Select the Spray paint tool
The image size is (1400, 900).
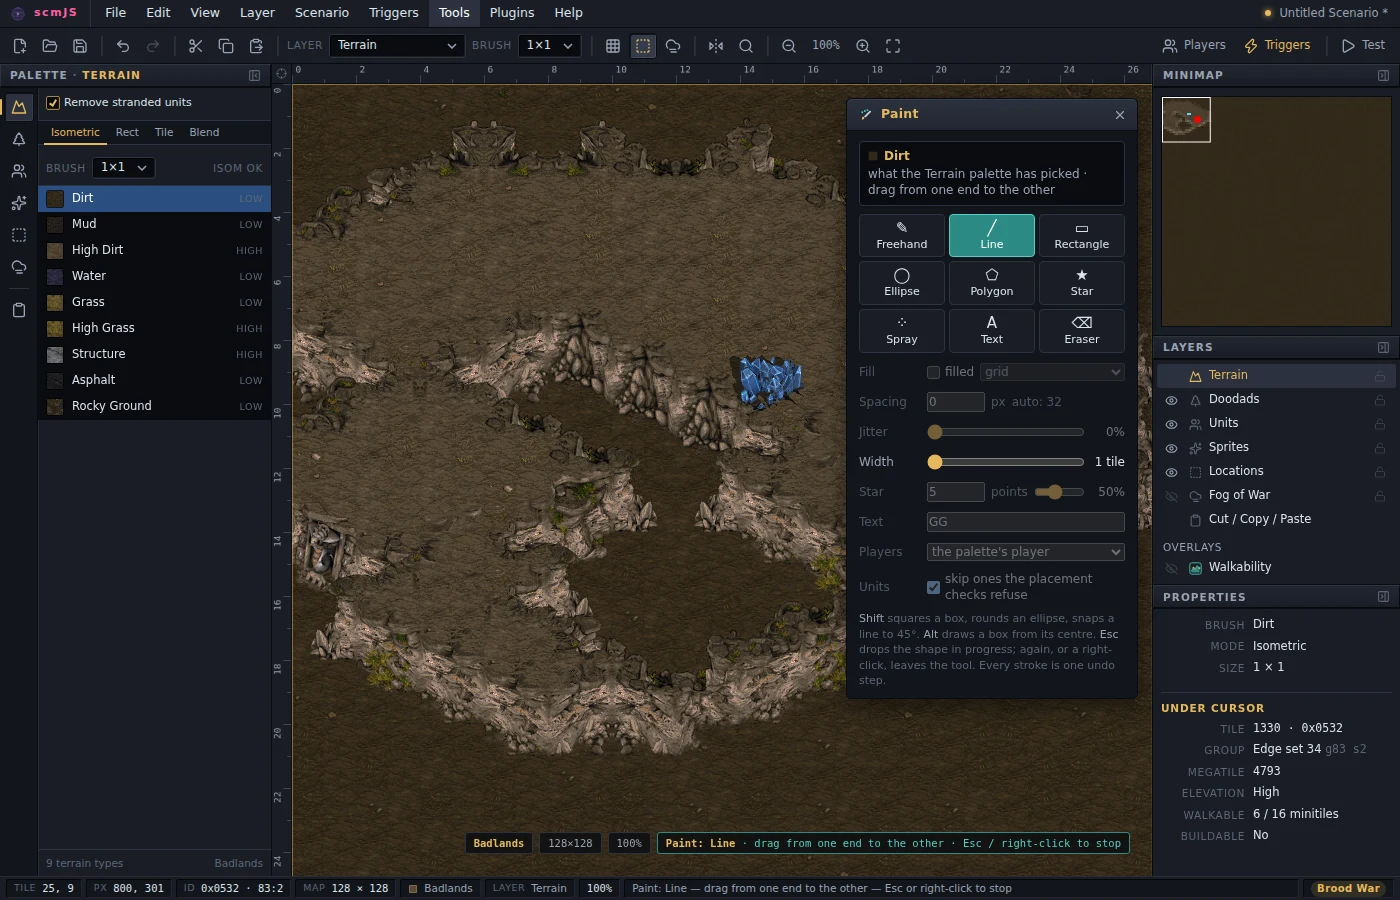pyautogui.click(x=902, y=331)
